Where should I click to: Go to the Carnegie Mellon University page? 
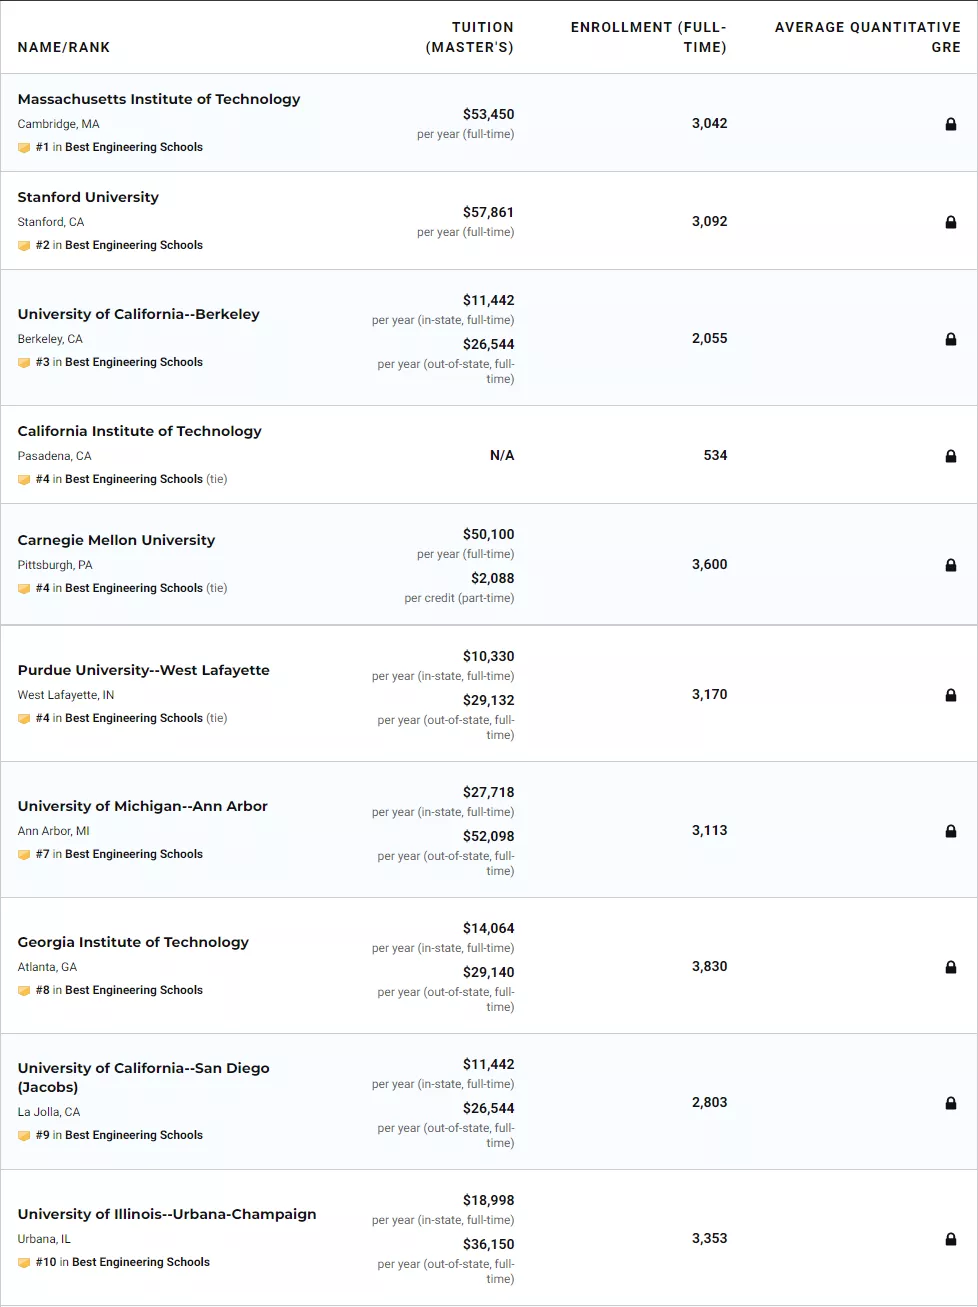(116, 540)
